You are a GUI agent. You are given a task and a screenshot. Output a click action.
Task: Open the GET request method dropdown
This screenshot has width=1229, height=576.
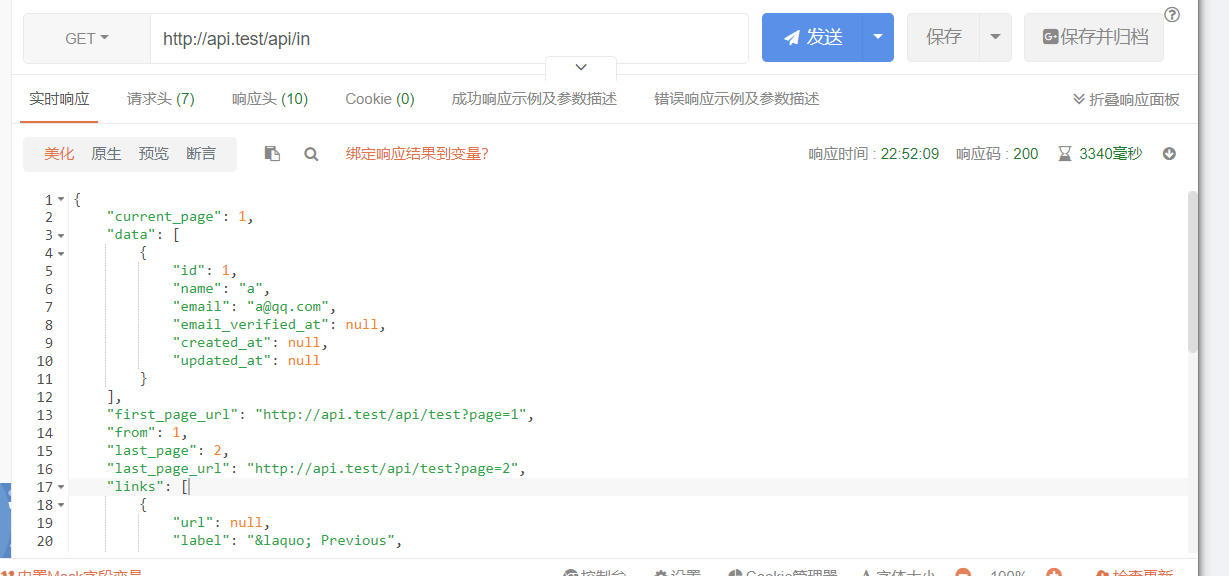(87, 38)
